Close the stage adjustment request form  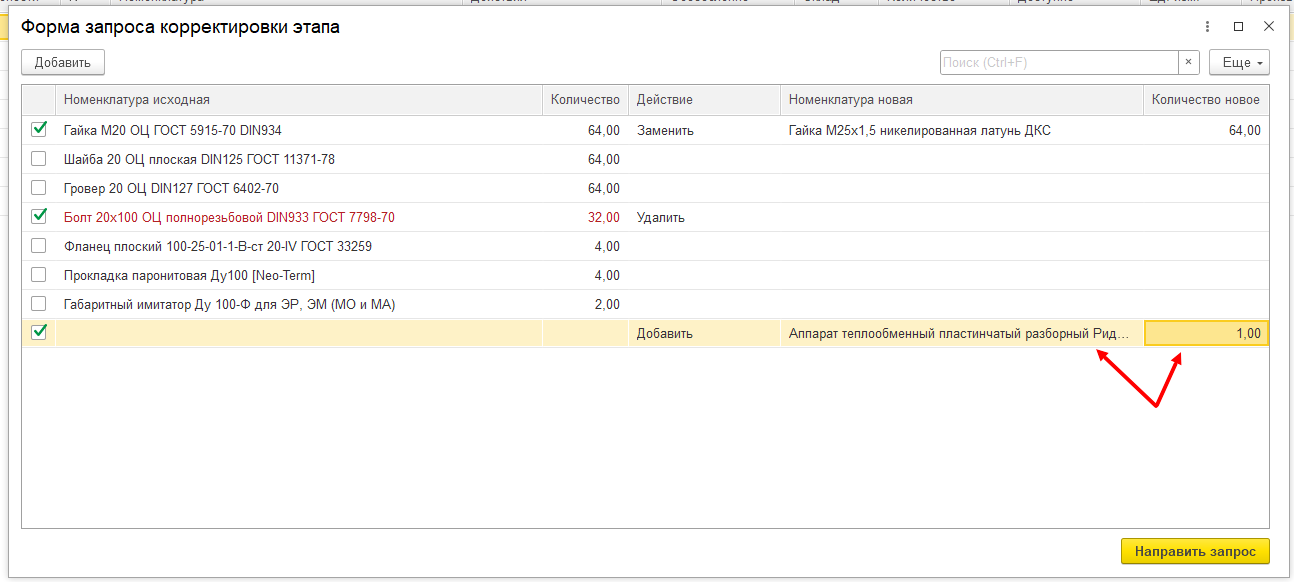click(x=1269, y=27)
